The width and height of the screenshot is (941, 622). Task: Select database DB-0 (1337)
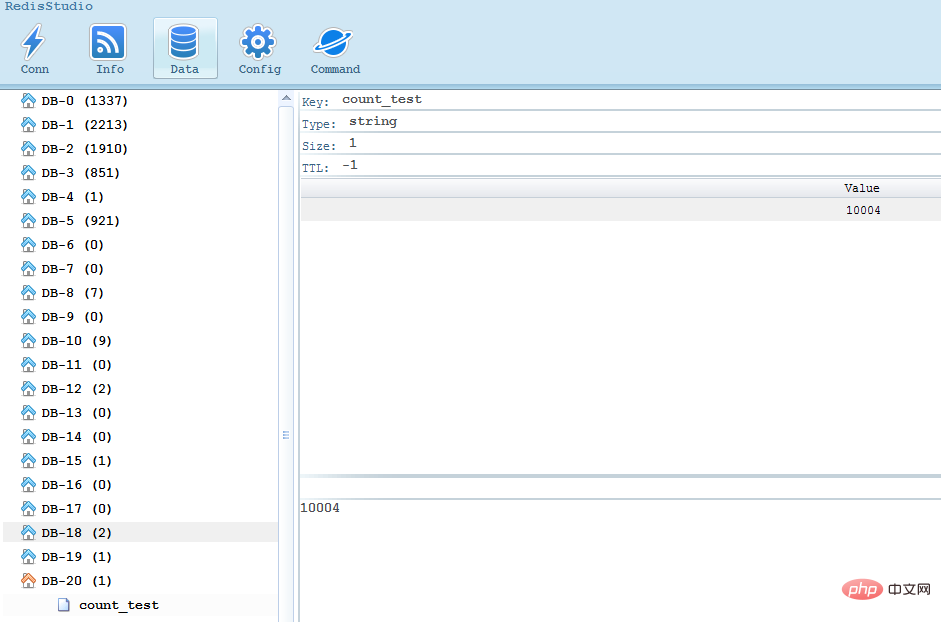[84, 101]
